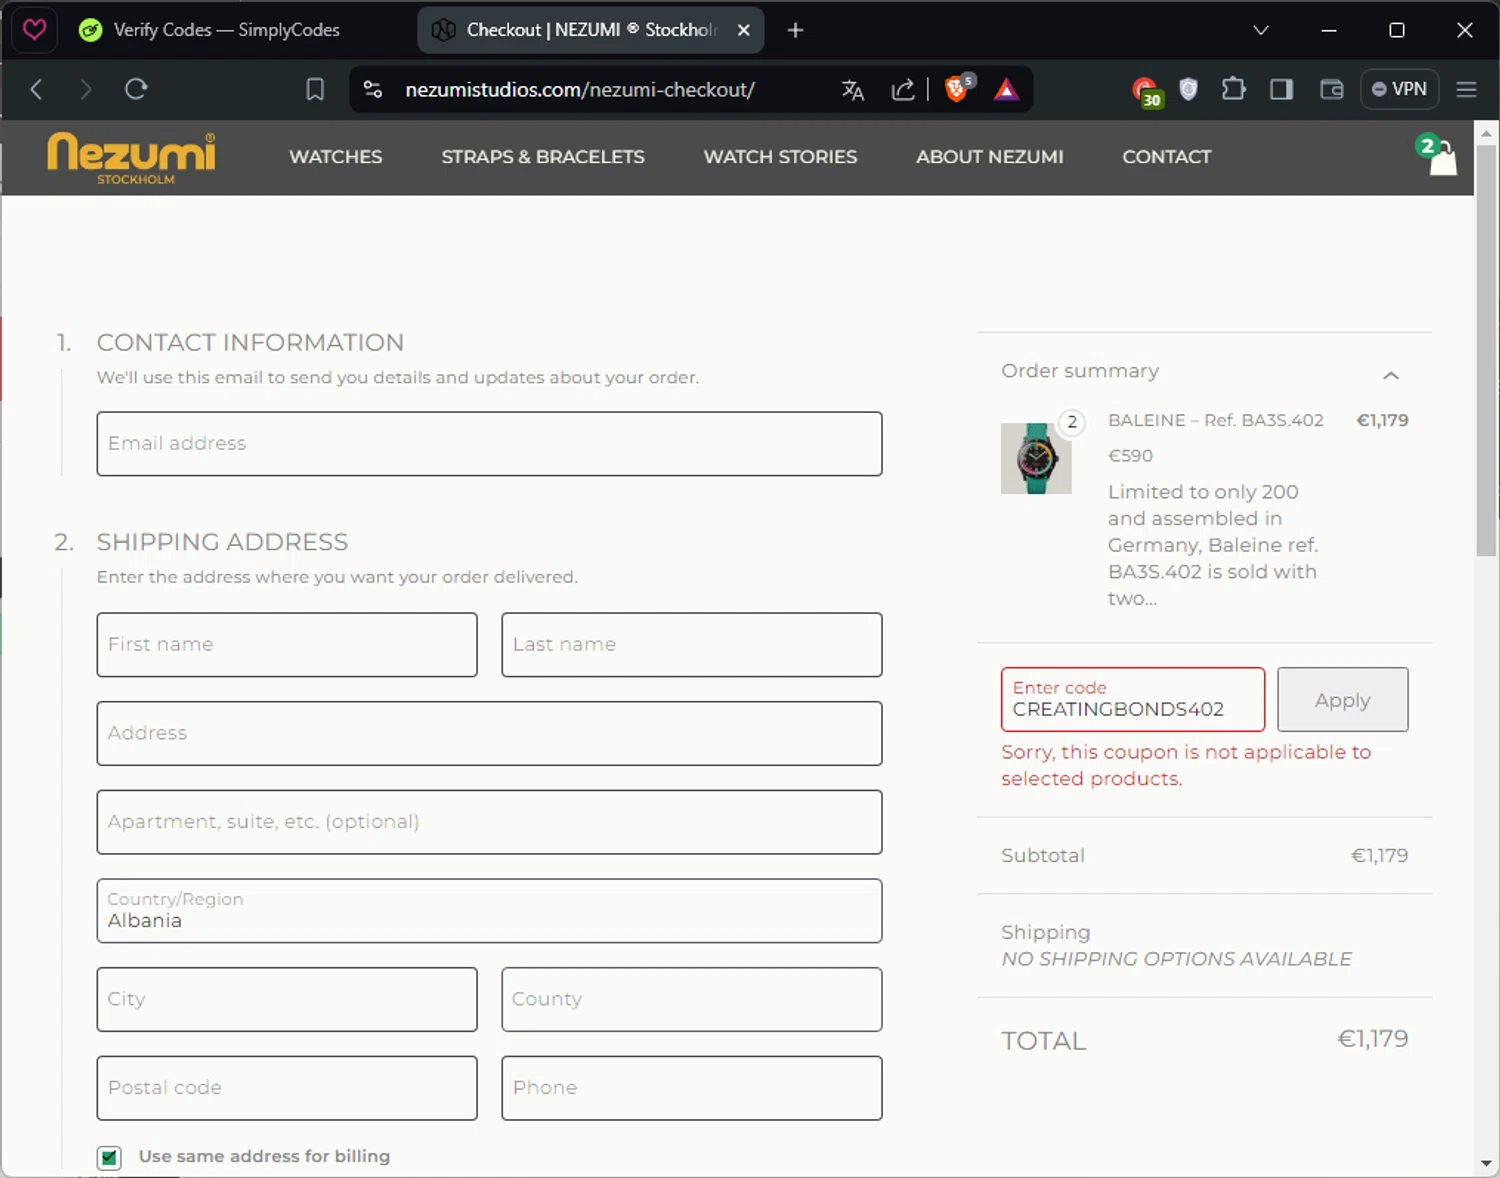Click into the First name field
Screen dimensions: 1500x1178
pyautogui.click(x=287, y=644)
